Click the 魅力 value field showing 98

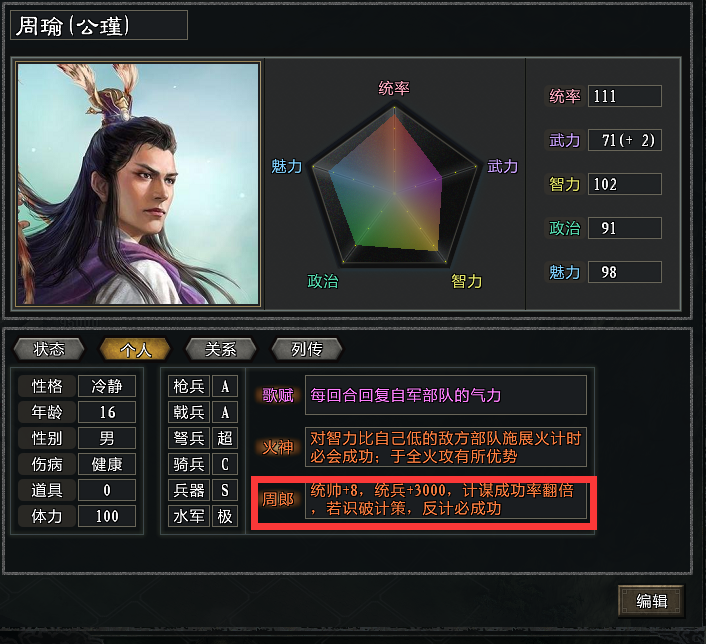point(625,272)
